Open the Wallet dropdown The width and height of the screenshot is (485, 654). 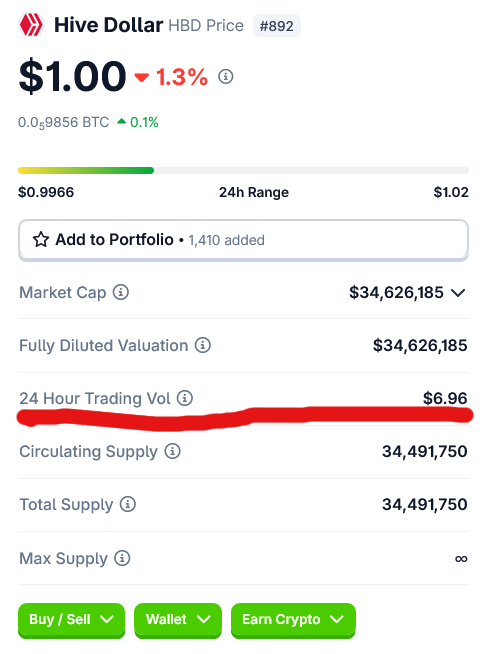click(178, 620)
